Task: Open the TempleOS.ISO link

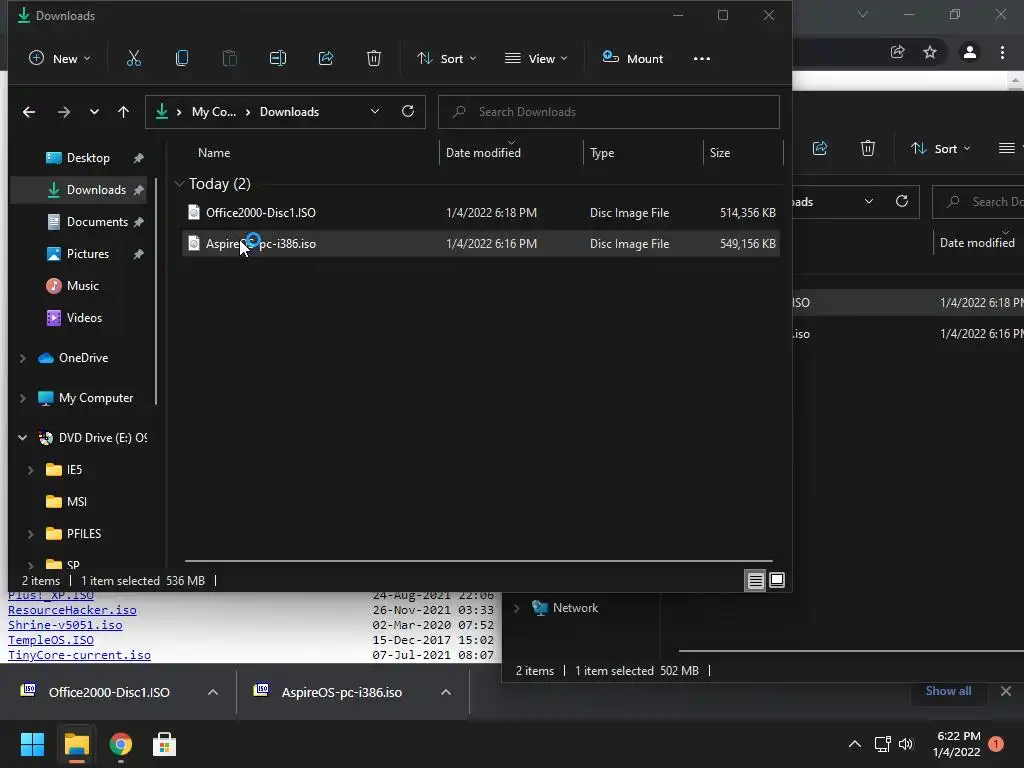Action: tap(50, 640)
